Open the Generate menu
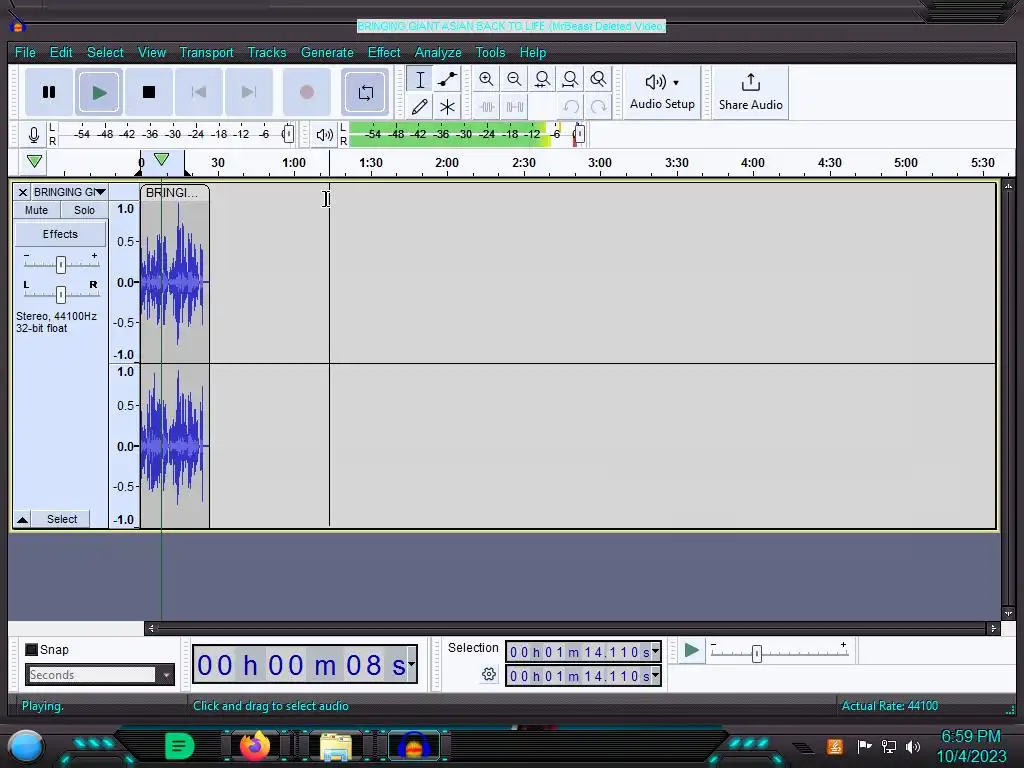This screenshot has width=1024, height=768. [x=327, y=52]
